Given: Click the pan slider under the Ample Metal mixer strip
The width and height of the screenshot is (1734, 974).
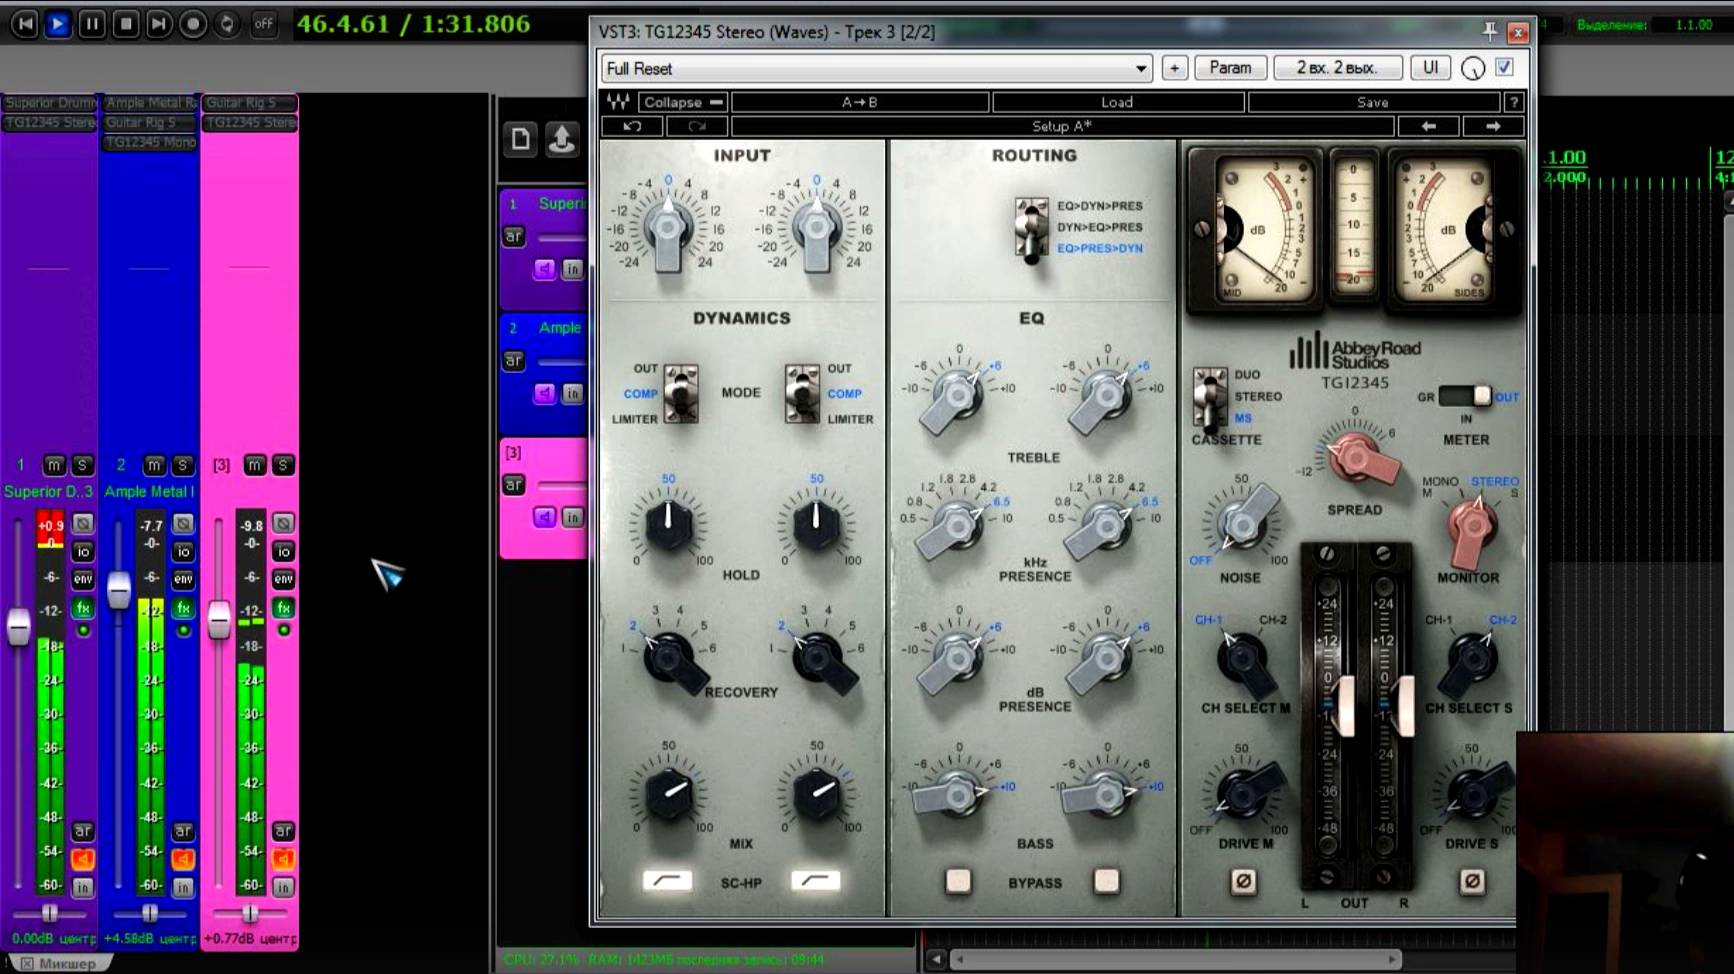Looking at the screenshot, I should coord(149,913).
